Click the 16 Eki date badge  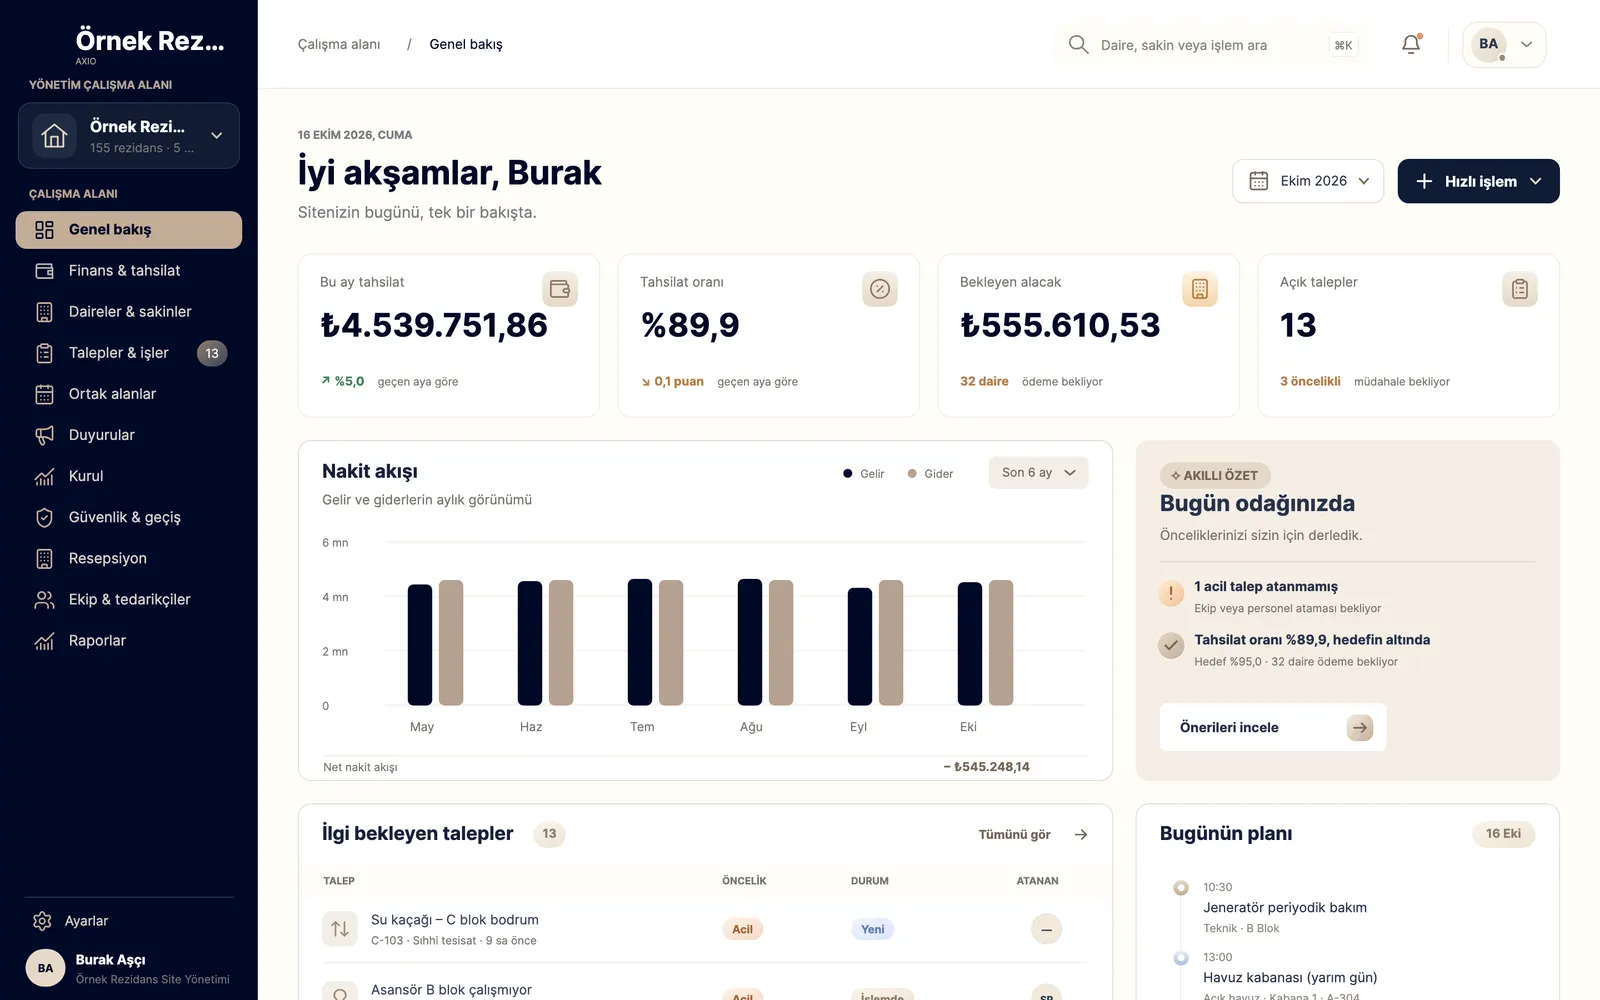(1503, 834)
